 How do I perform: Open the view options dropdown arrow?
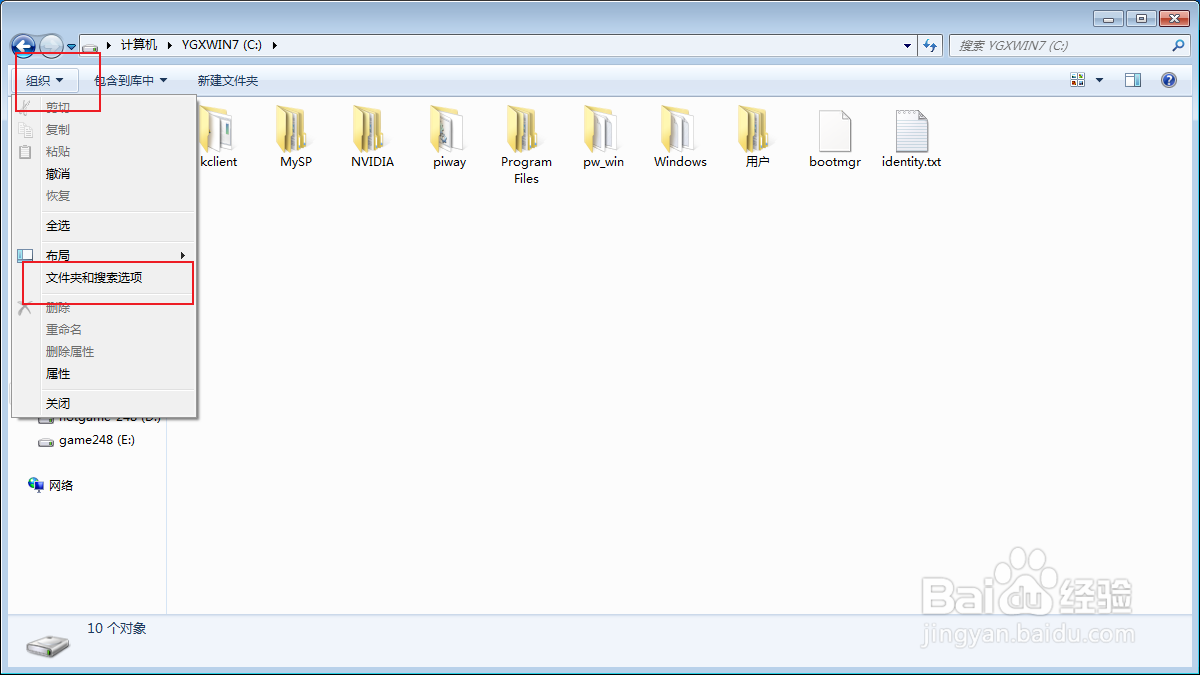[1100, 80]
